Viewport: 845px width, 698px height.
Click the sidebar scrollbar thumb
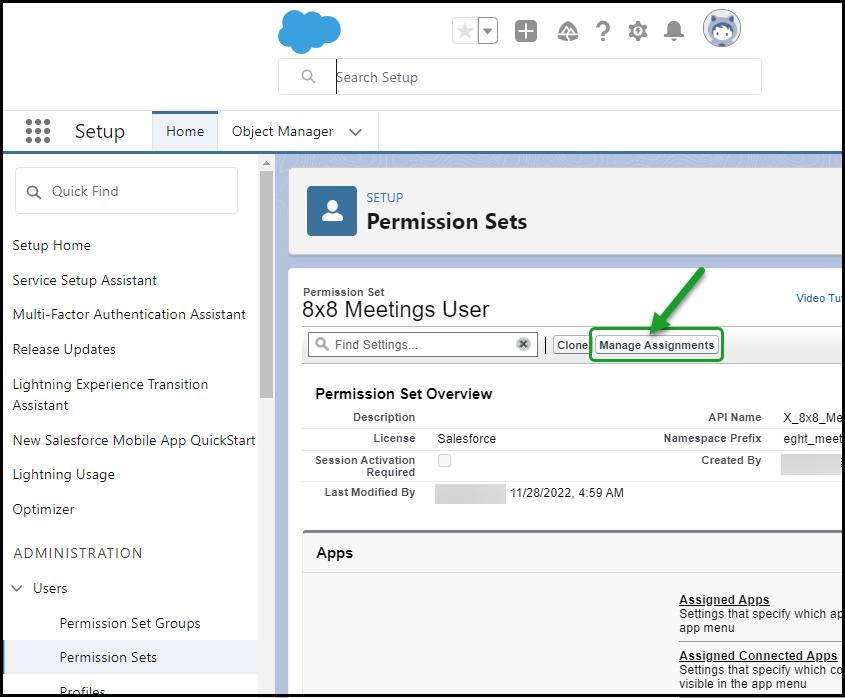click(x=266, y=285)
